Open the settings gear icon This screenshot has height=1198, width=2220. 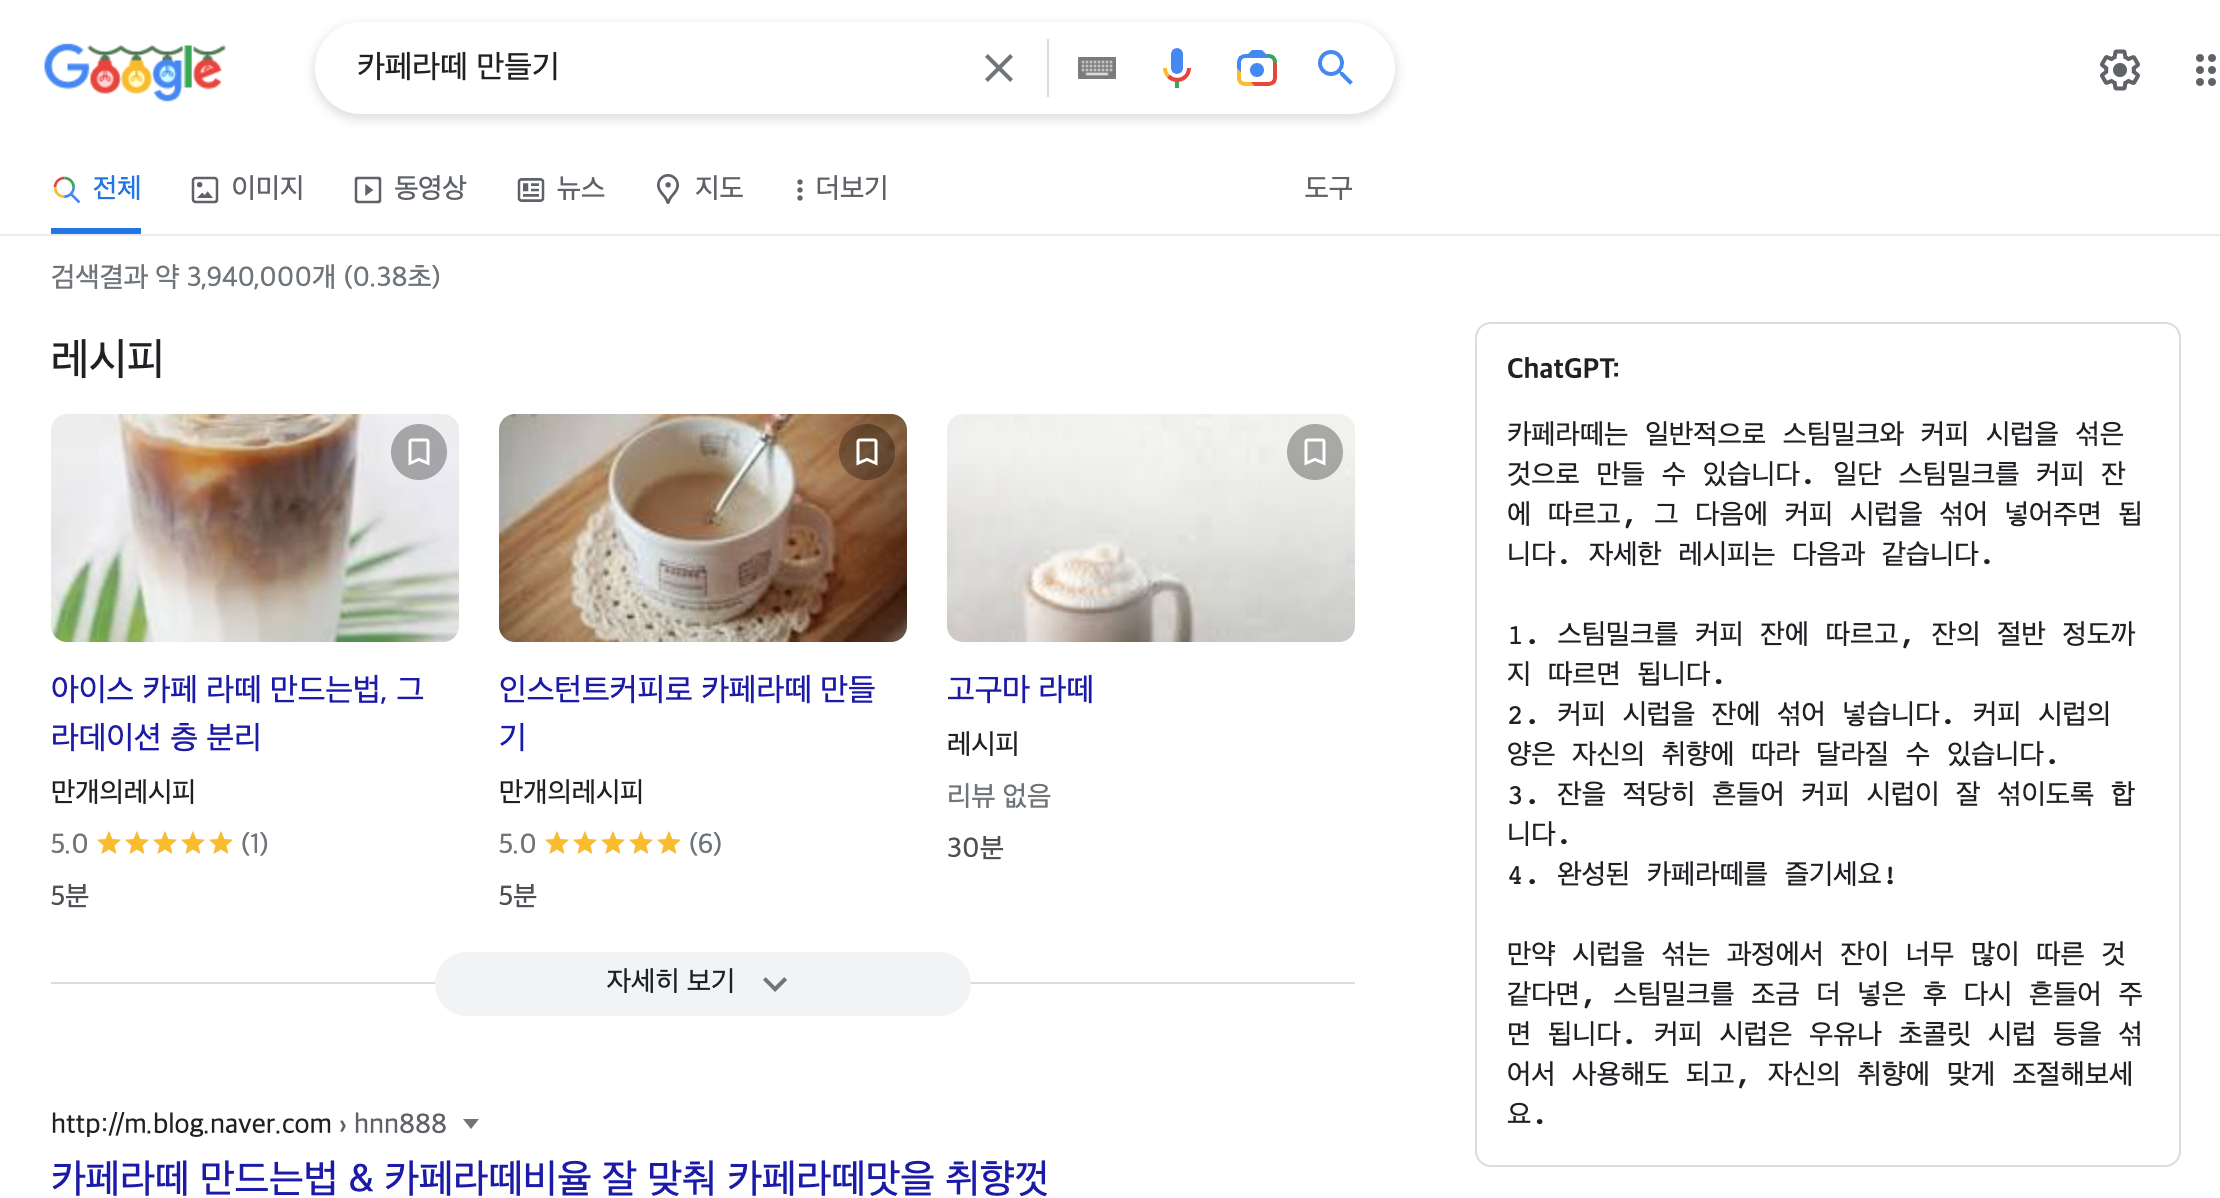(2119, 70)
